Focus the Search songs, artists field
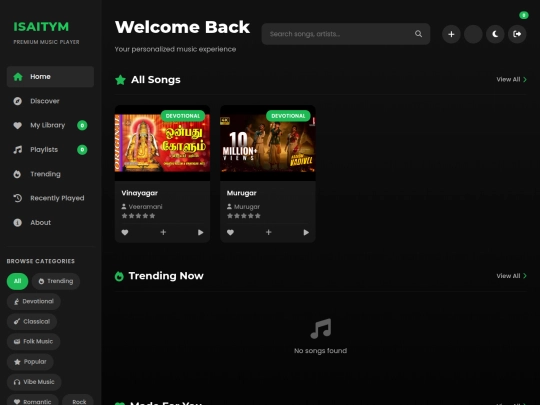This screenshot has height=405, width=540. point(346,34)
